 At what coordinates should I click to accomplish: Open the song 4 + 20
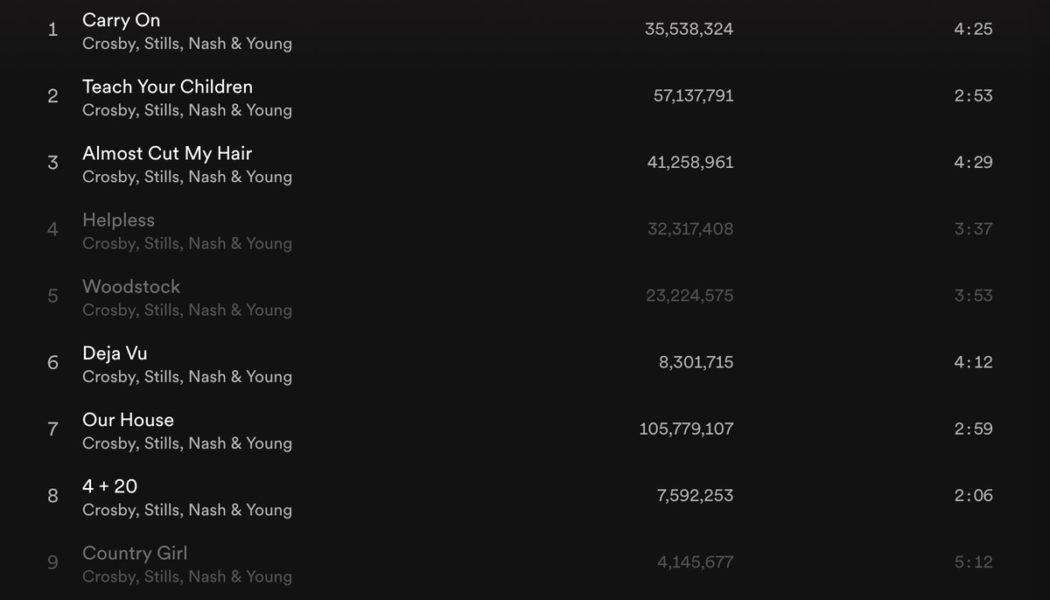click(110, 486)
